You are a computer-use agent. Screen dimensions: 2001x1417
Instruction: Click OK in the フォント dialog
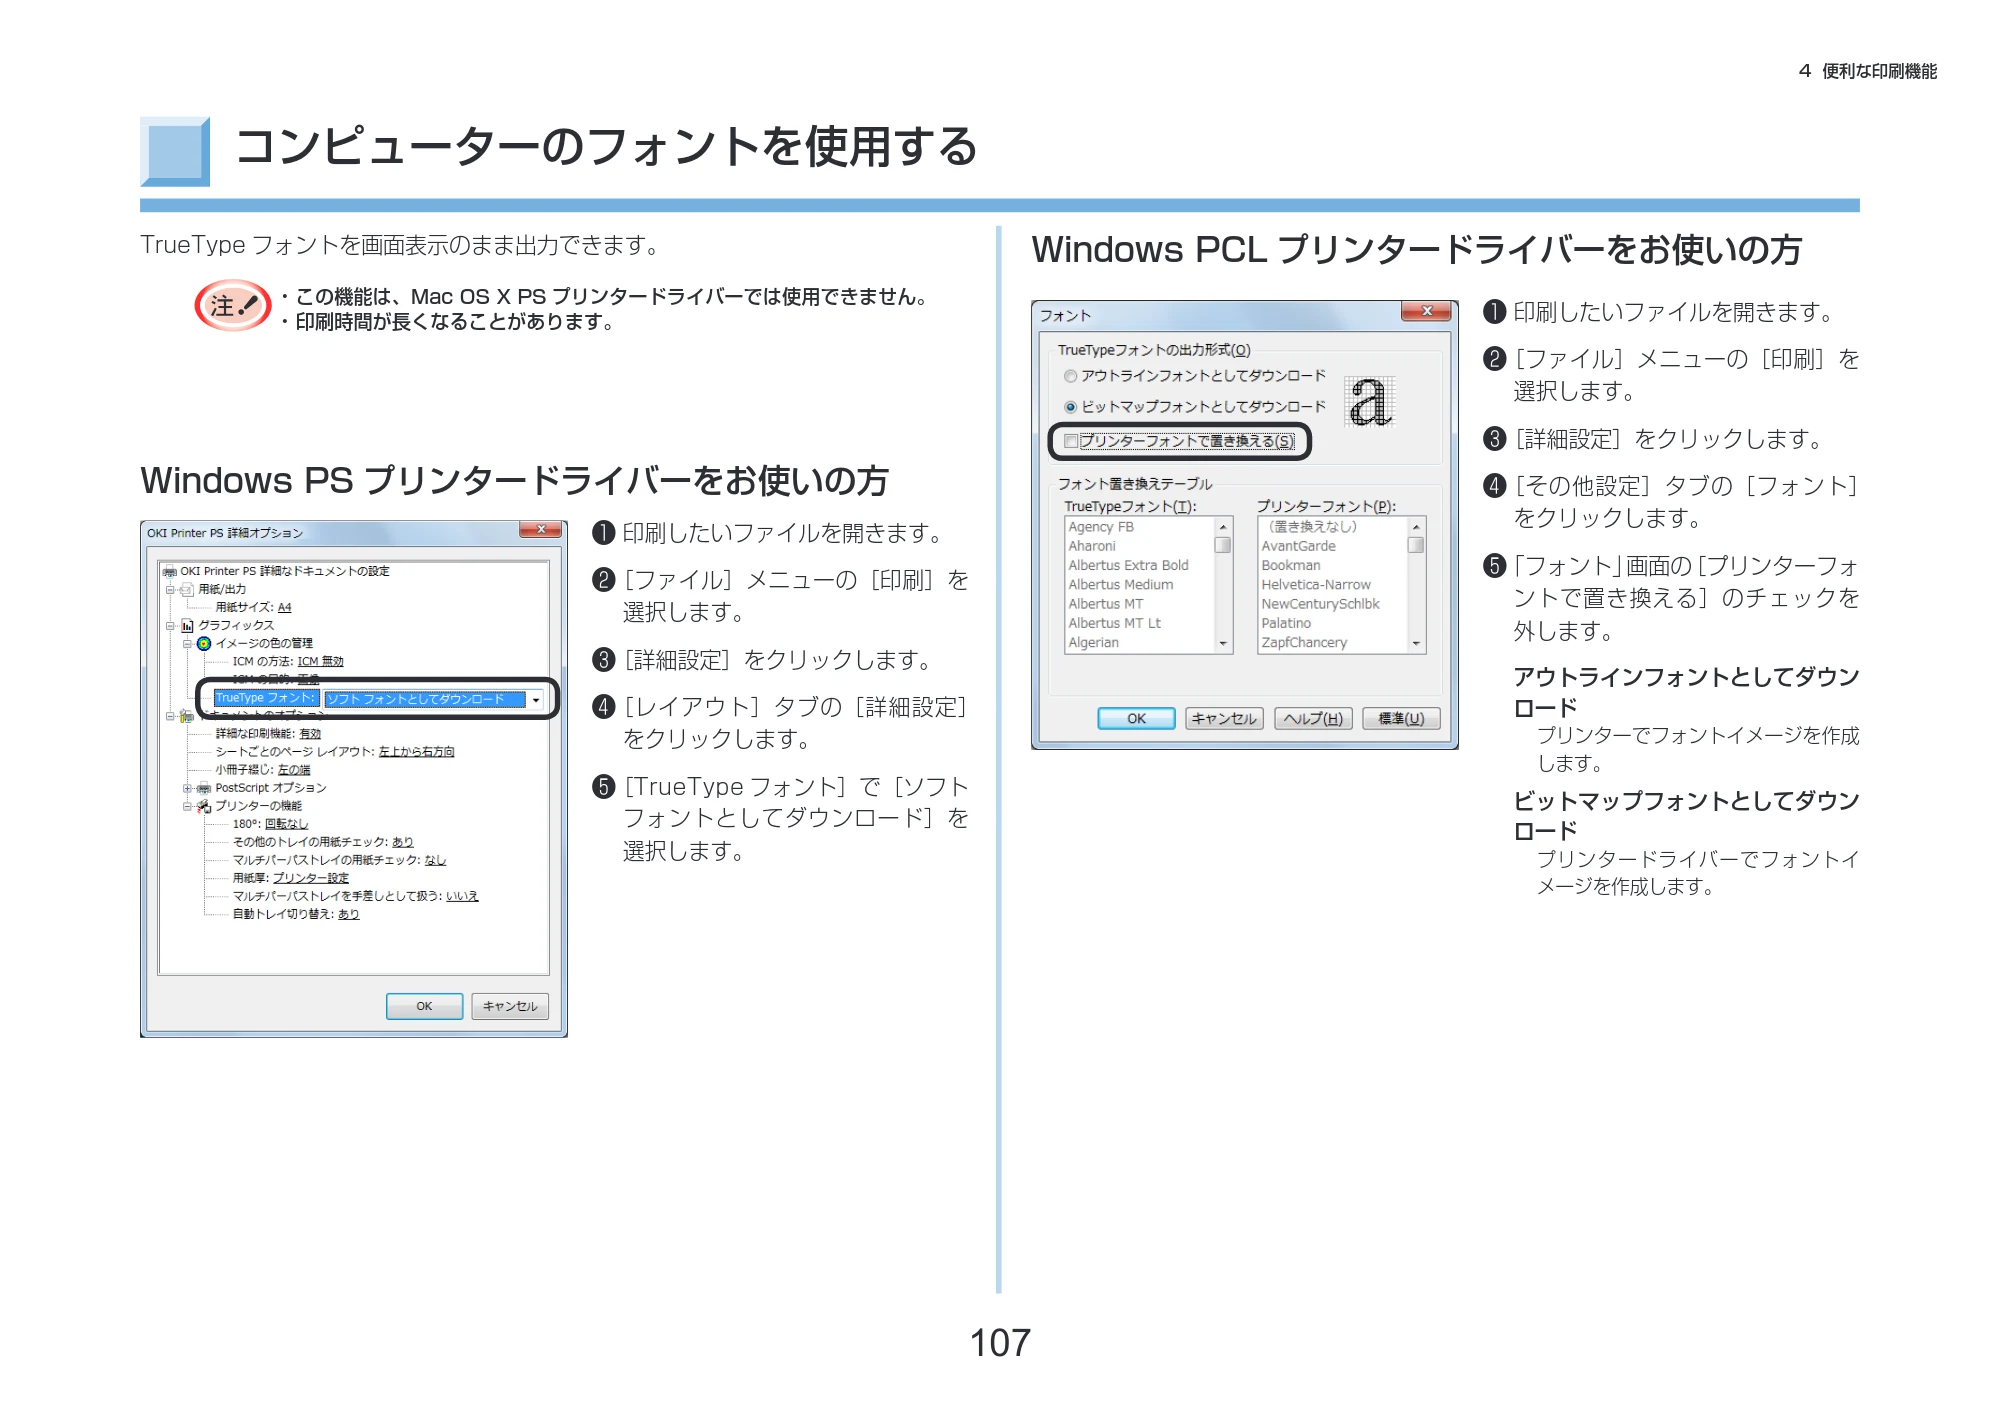click(x=1137, y=718)
